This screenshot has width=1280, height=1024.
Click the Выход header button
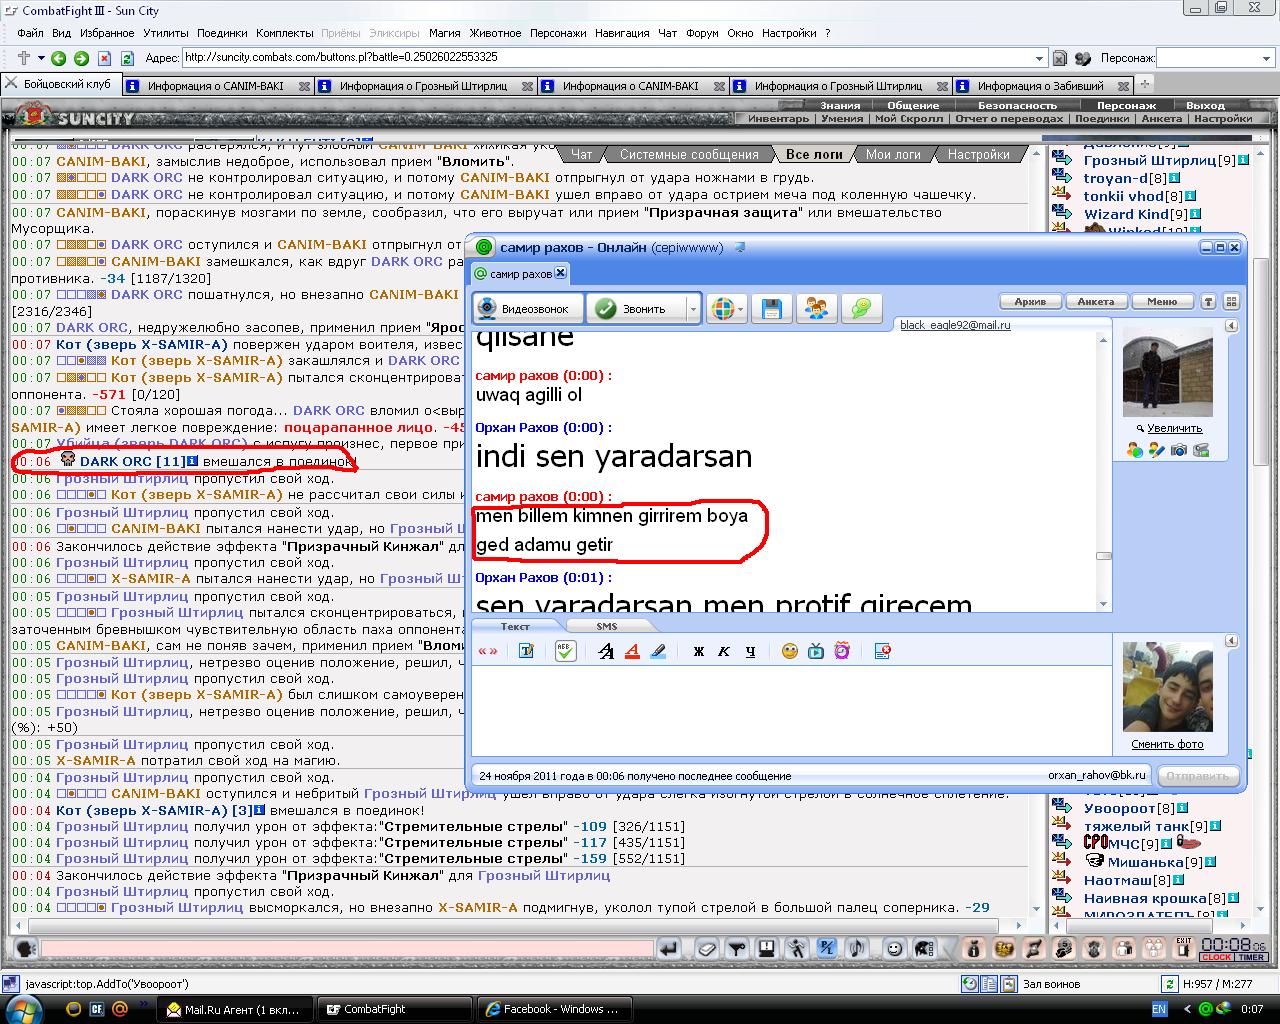[1205, 105]
